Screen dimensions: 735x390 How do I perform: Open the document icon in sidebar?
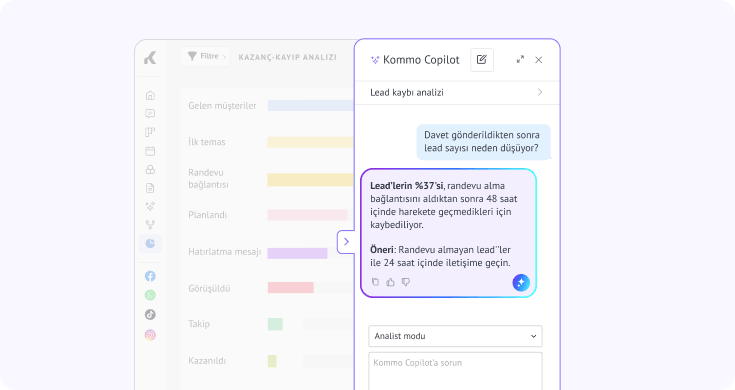pyautogui.click(x=150, y=188)
